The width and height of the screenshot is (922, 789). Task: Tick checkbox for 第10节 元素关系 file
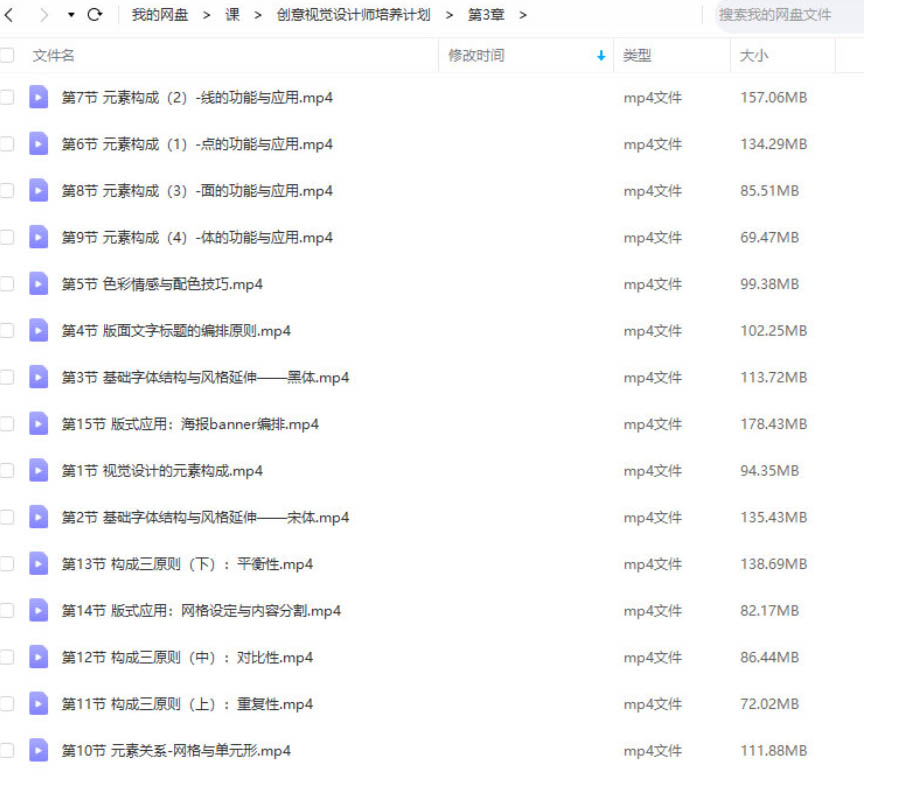tap(6, 750)
